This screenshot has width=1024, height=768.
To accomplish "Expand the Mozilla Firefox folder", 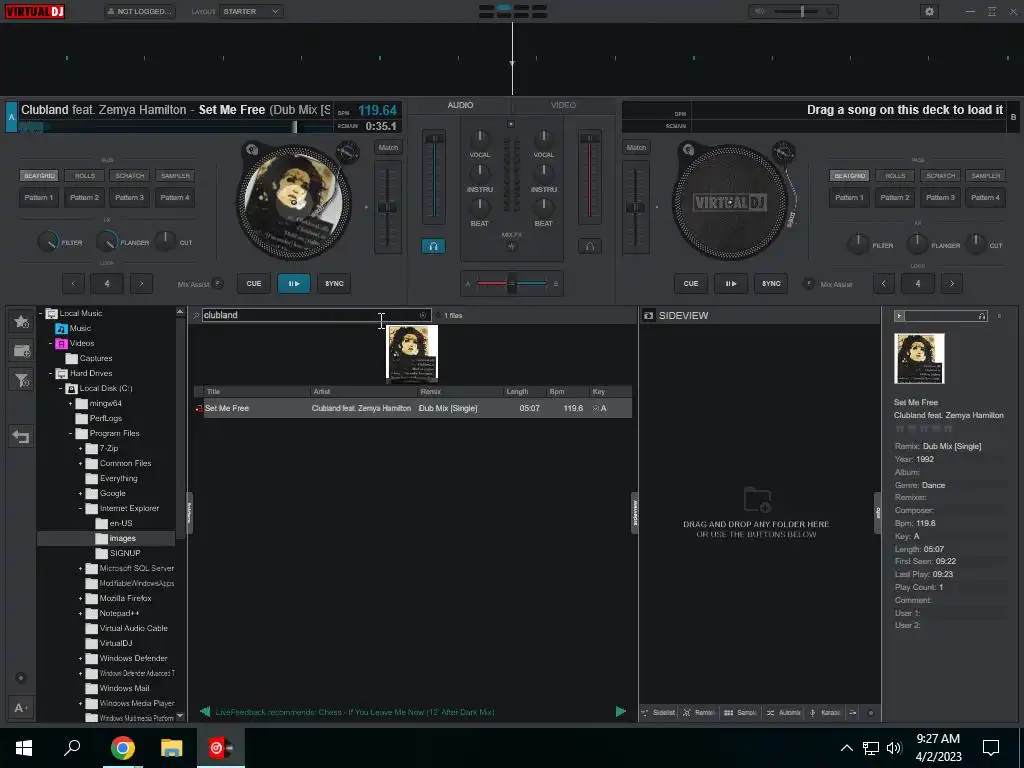I will pos(80,598).
